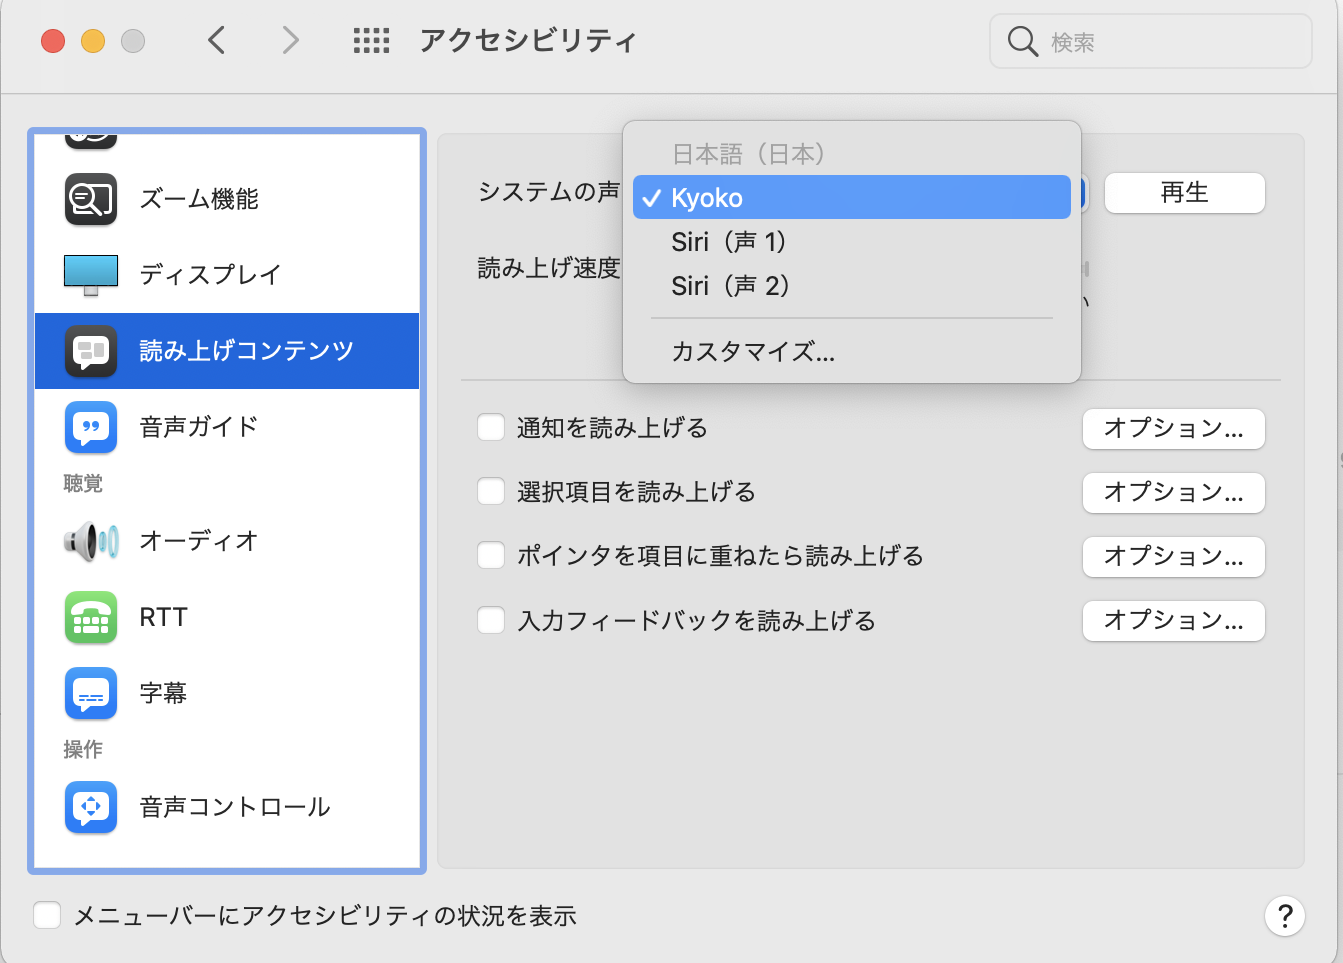The width and height of the screenshot is (1343, 963).
Task: Enable the 通知を読み上げる checkbox
Action: point(491,428)
